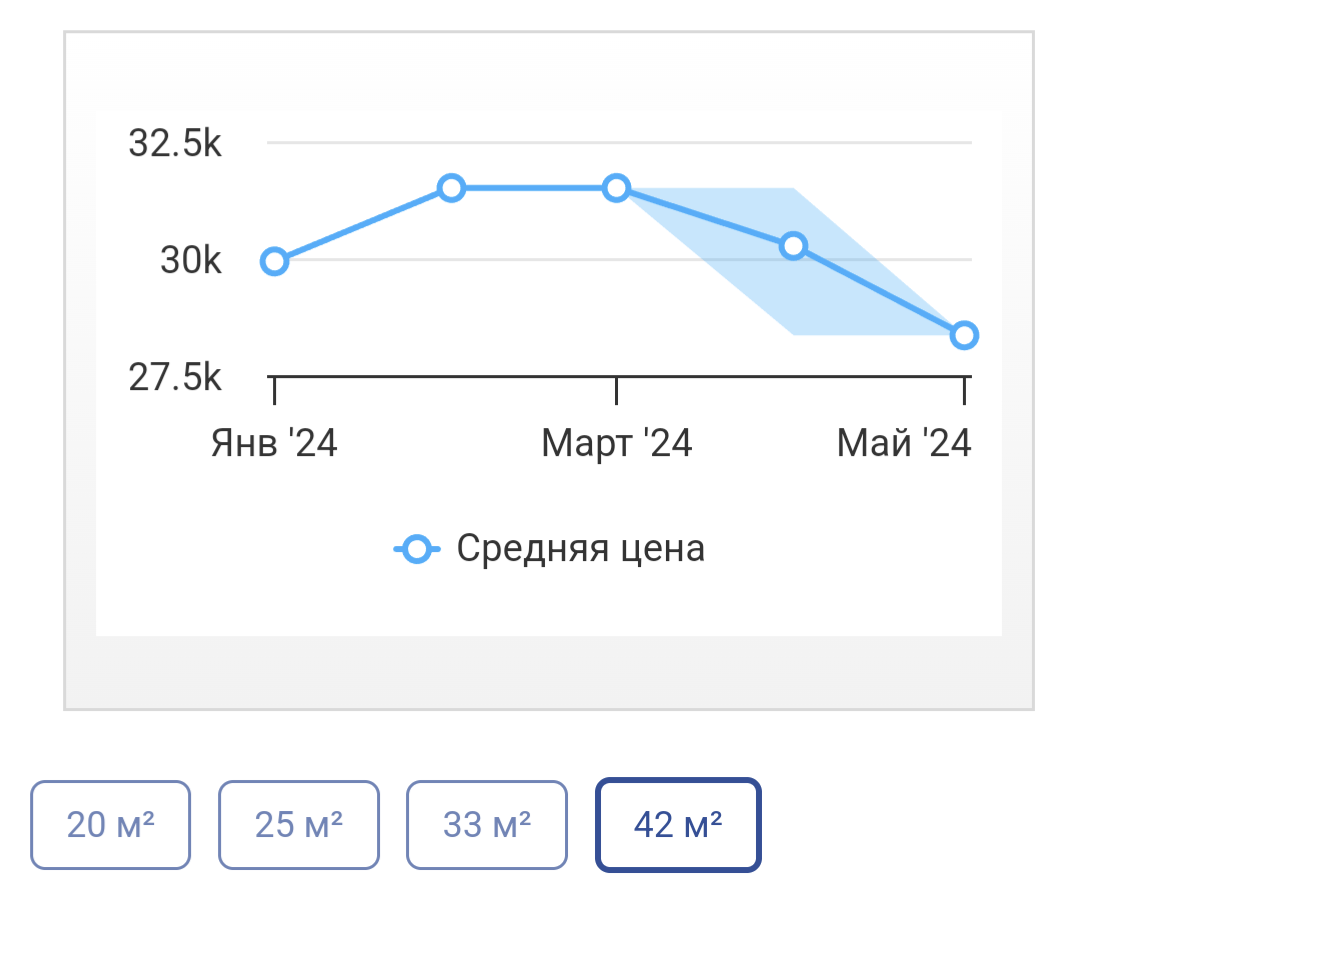
Task: Select the 25 м² area option
Action: click(298, 825)
